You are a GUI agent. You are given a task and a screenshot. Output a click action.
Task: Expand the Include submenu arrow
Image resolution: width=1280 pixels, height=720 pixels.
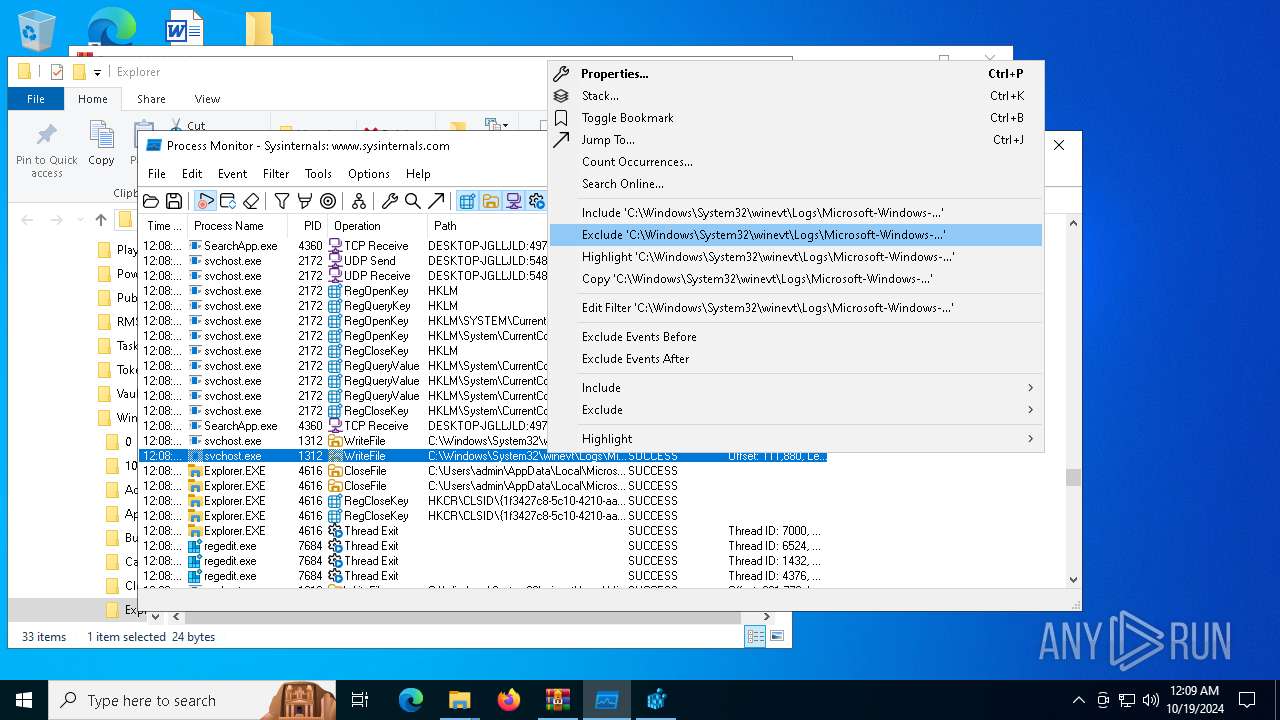click(1030, 388)
